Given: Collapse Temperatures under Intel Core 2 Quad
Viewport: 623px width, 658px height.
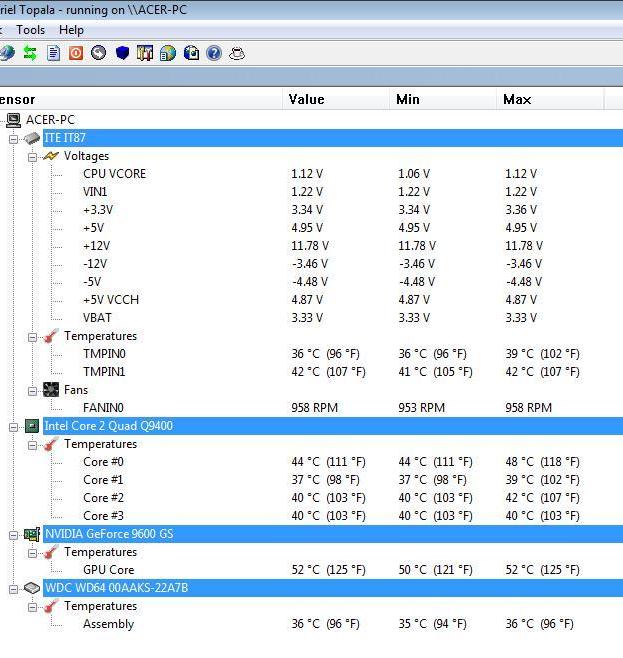Looking at the screenshot, I should point(32,445).
